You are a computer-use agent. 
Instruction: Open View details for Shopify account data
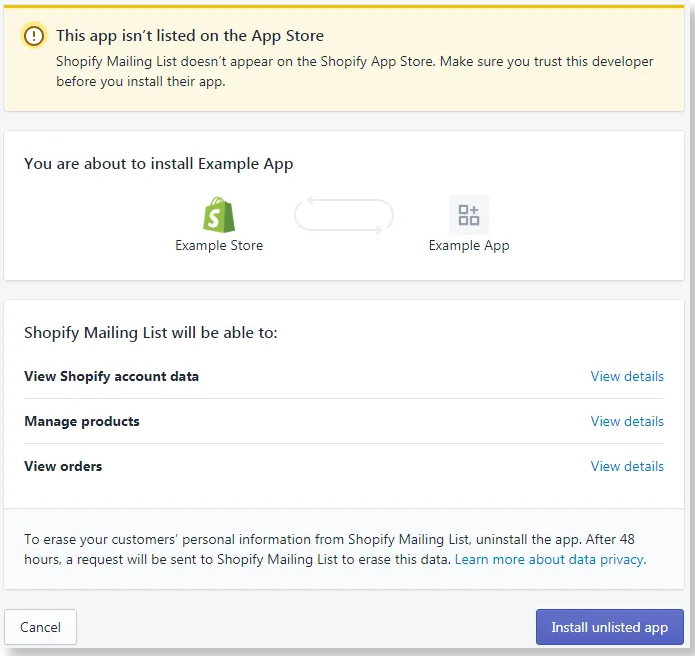click(626, 376)
